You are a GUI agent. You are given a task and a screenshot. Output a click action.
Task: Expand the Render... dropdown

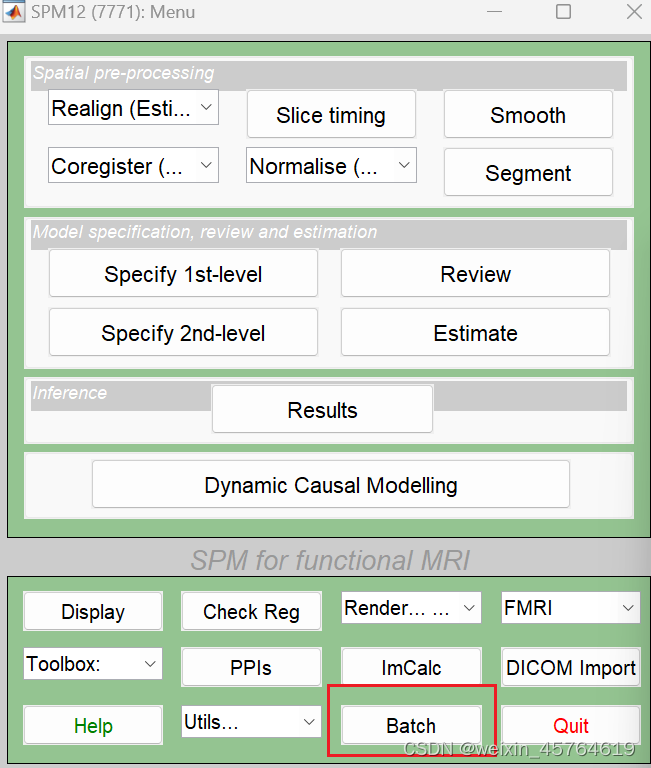(x=411, y=608)
